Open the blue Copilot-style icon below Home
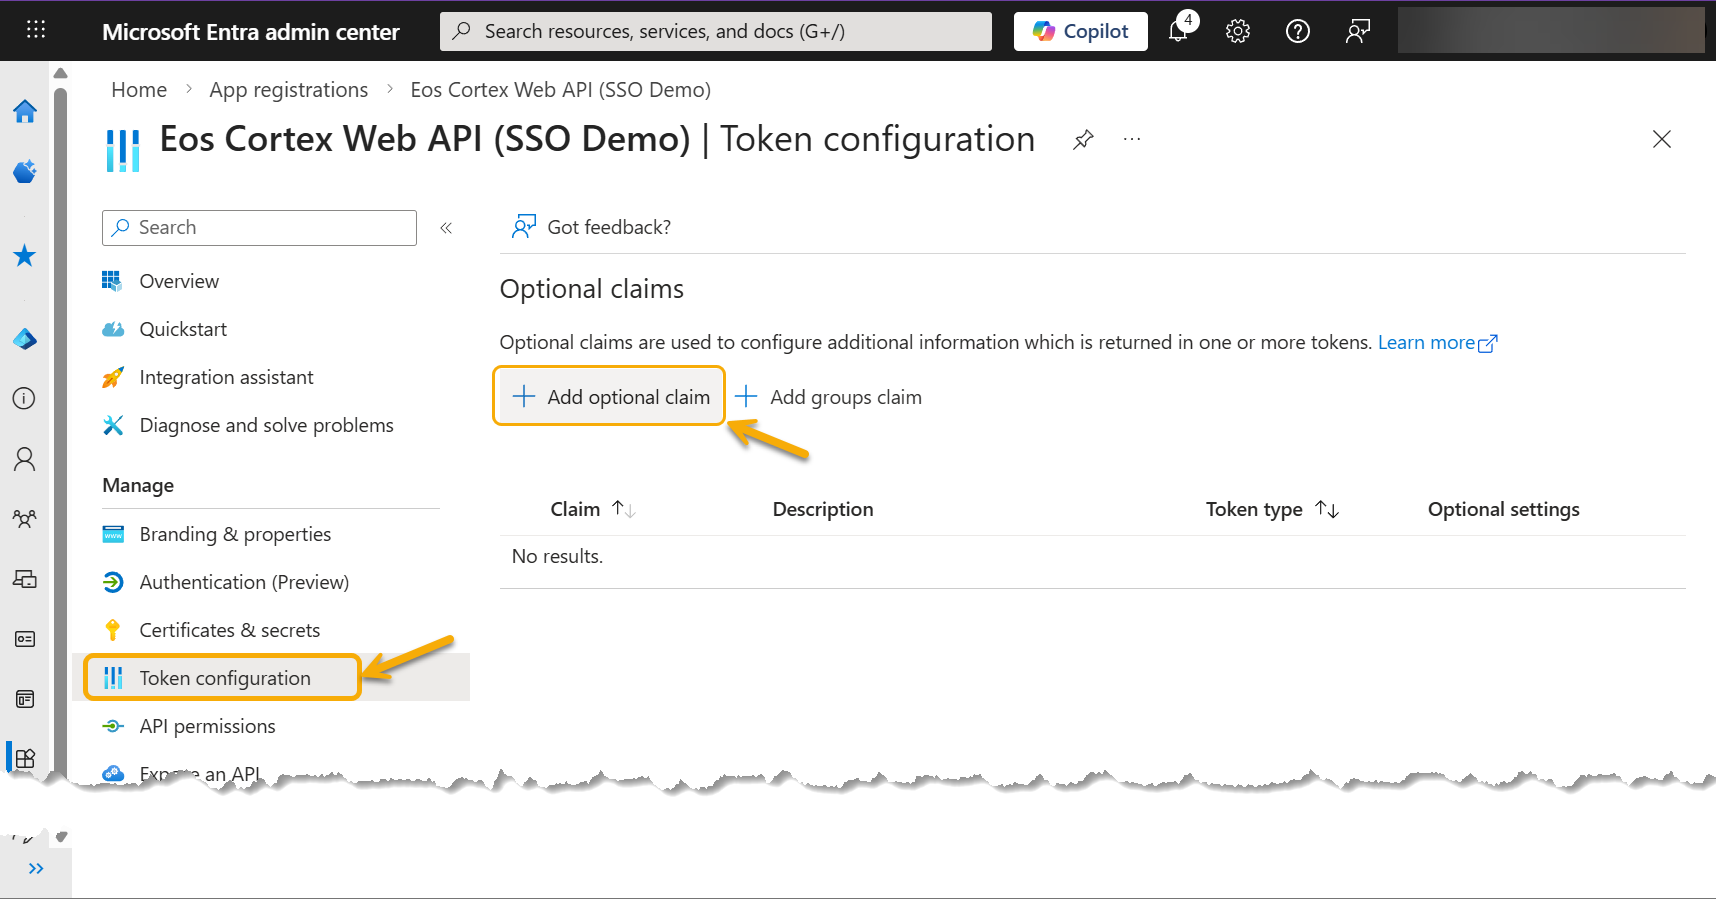Image resolution: width=1716 pixels, height=899 pixels. coord(25,171)
